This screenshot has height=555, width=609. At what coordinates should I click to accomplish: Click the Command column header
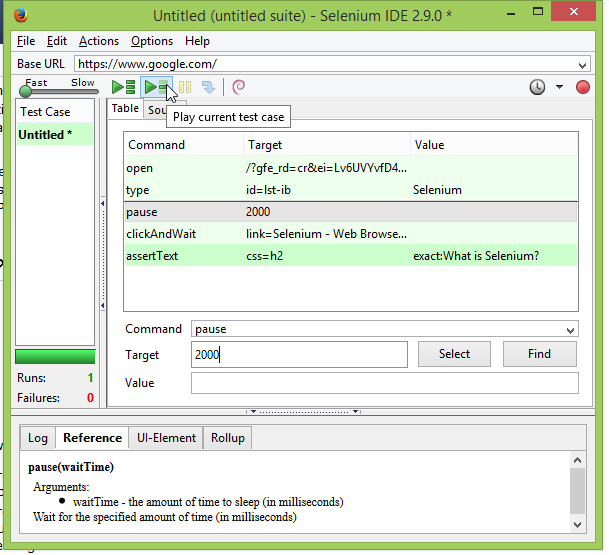click(x=184, y=145)
